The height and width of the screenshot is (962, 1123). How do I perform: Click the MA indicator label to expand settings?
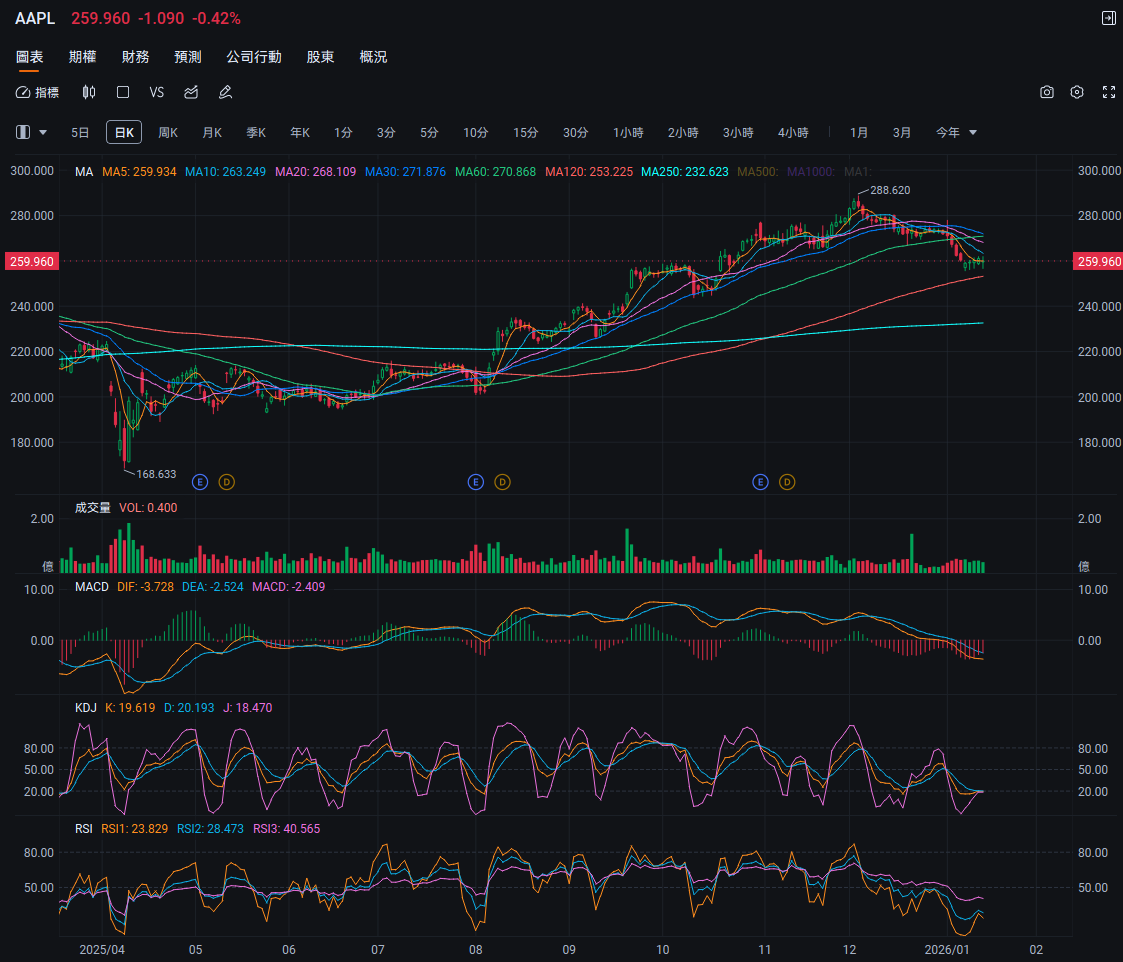[x=84, y=172]
